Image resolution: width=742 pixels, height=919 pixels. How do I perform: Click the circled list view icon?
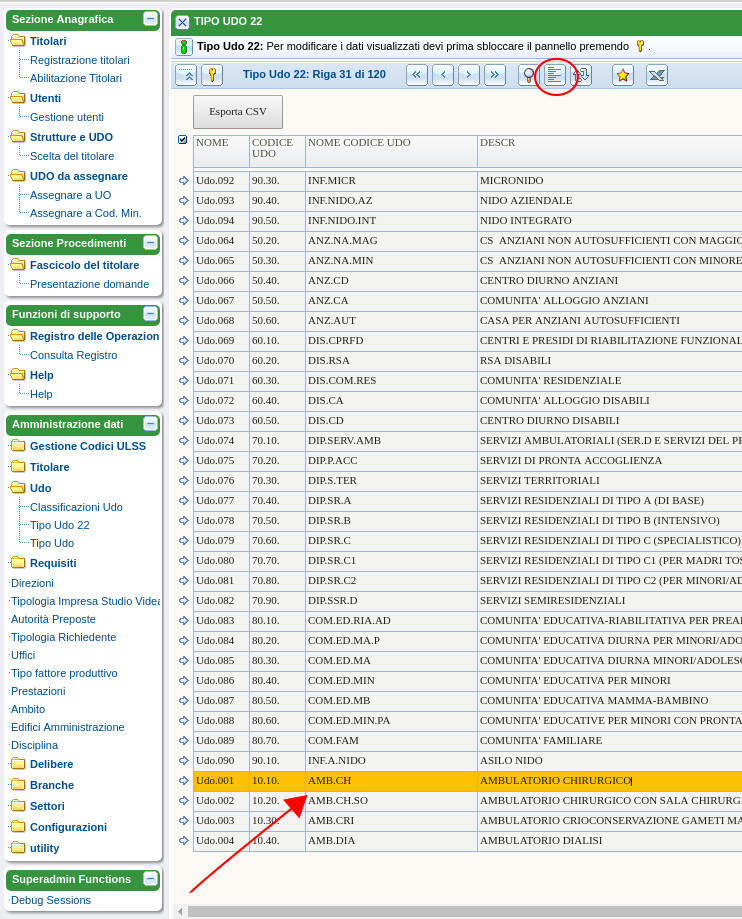click(555, 75)
